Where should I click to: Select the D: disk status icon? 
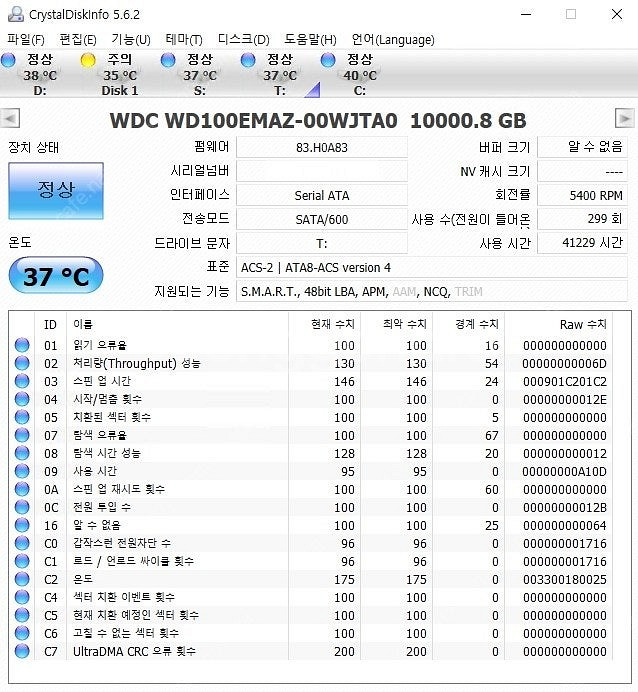pos(8,60)
